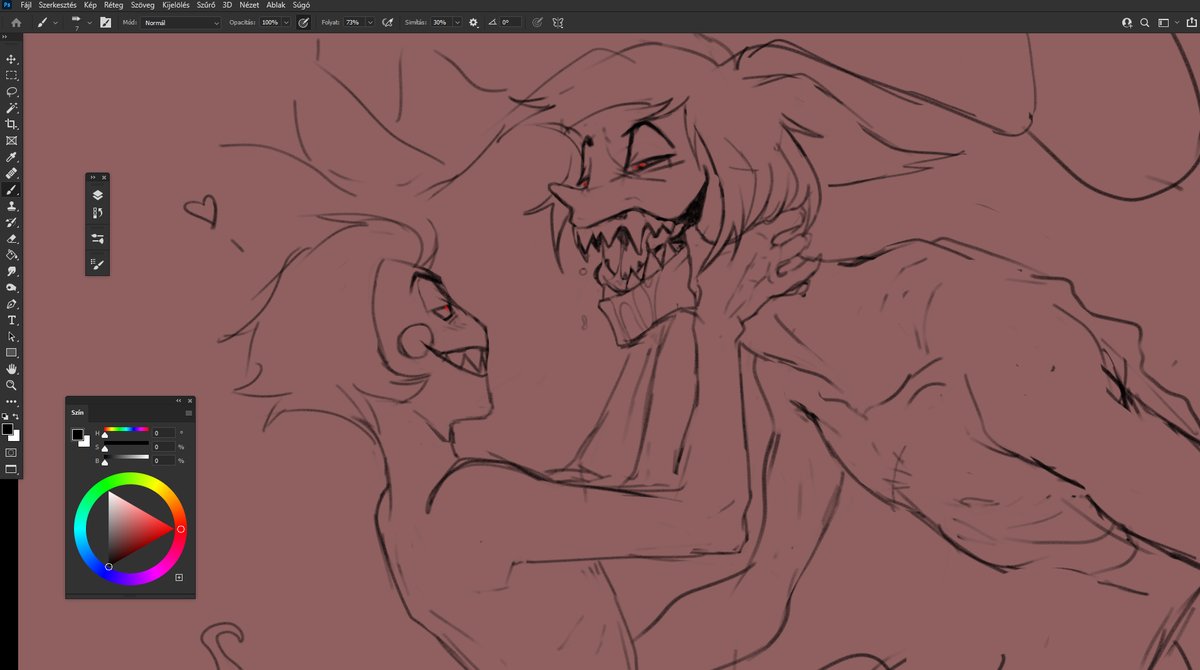Click the B brightness slider in Szín panel

click(126, 457)
